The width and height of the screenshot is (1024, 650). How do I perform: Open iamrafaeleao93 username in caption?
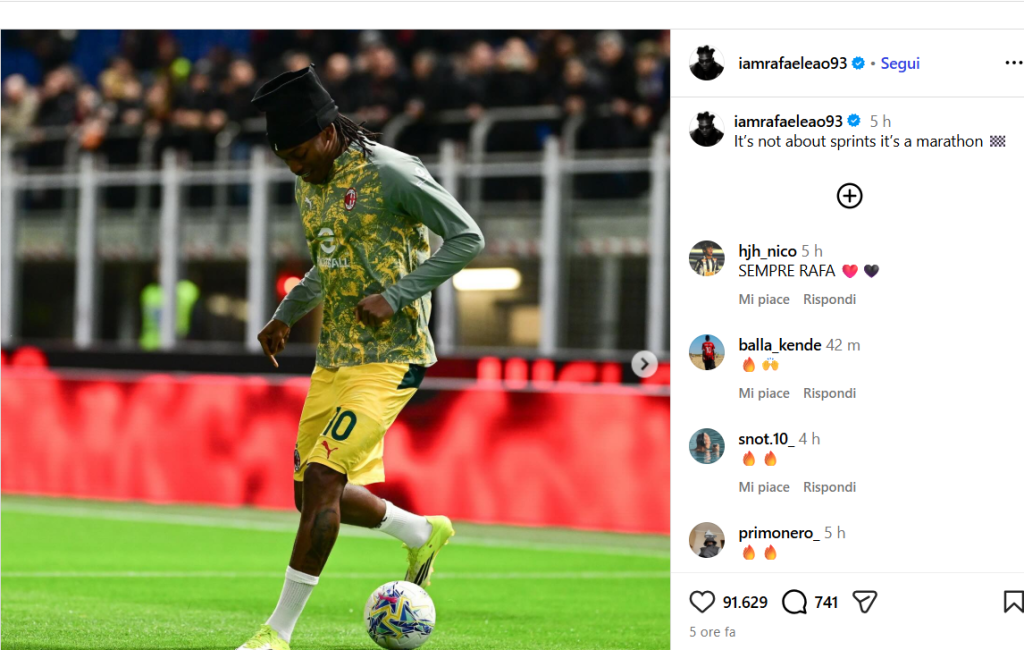pos(788,122)
